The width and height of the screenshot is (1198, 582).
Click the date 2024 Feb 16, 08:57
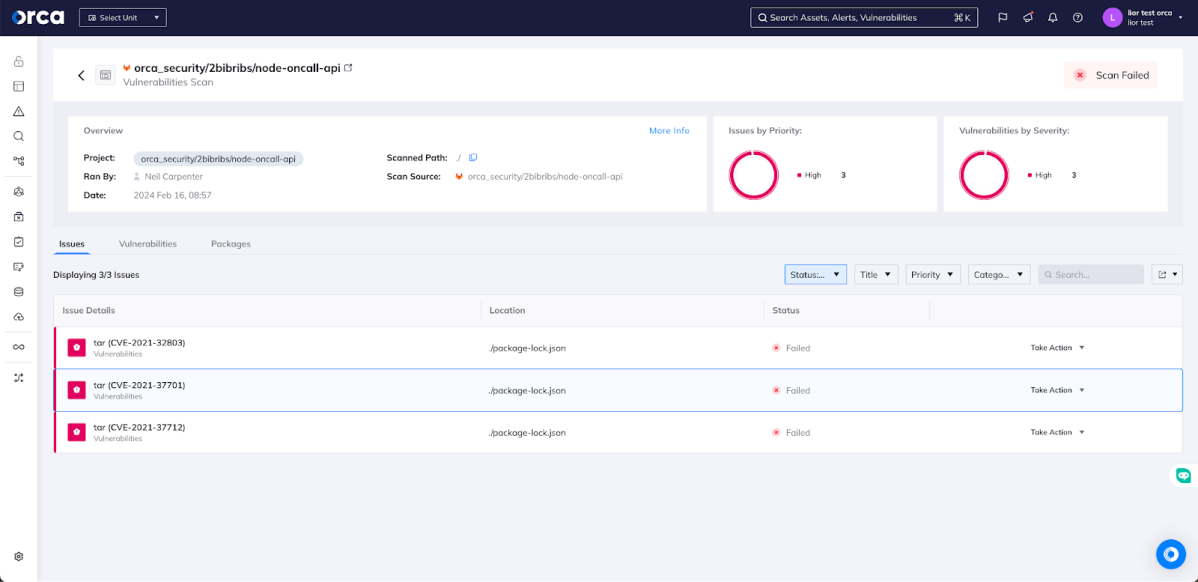(173, 195)
